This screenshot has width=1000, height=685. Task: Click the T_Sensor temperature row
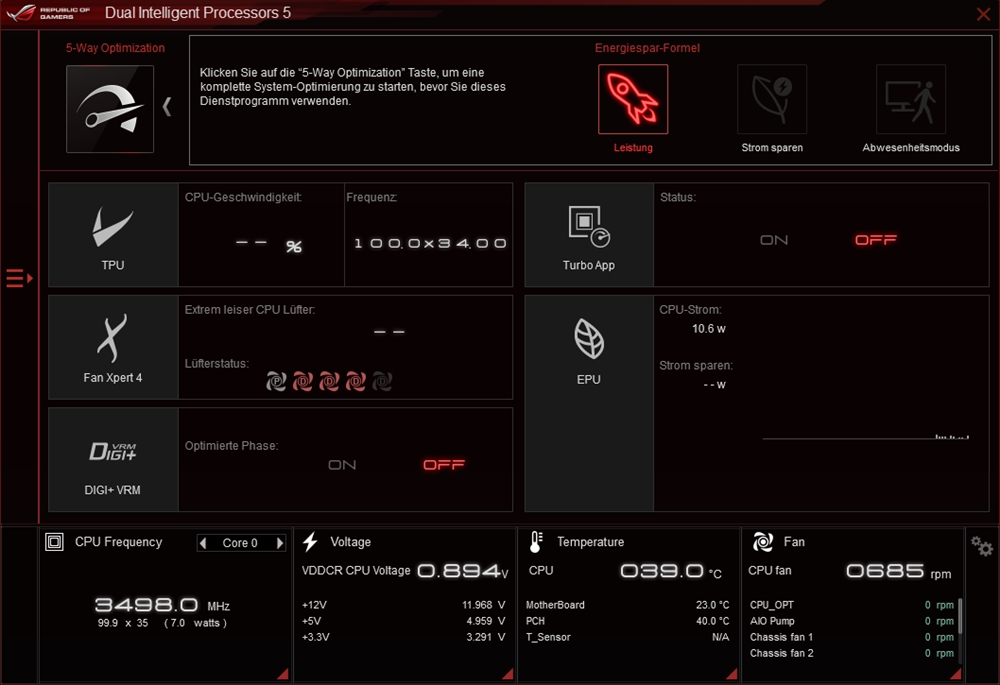628,637
